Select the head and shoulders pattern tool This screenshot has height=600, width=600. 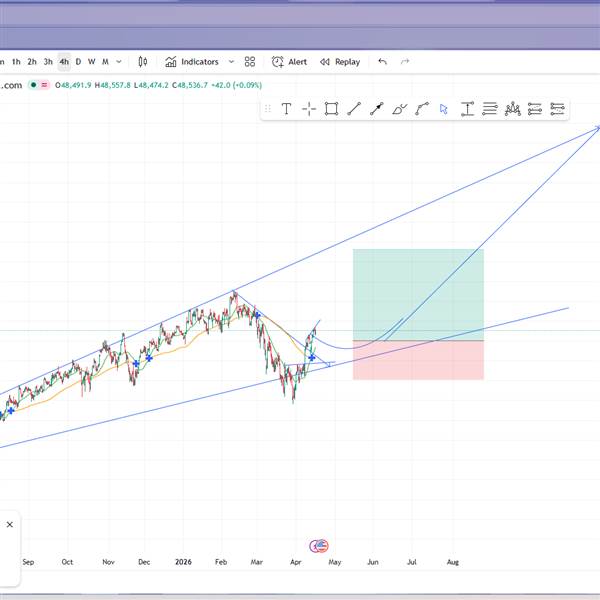coord(512,109)
